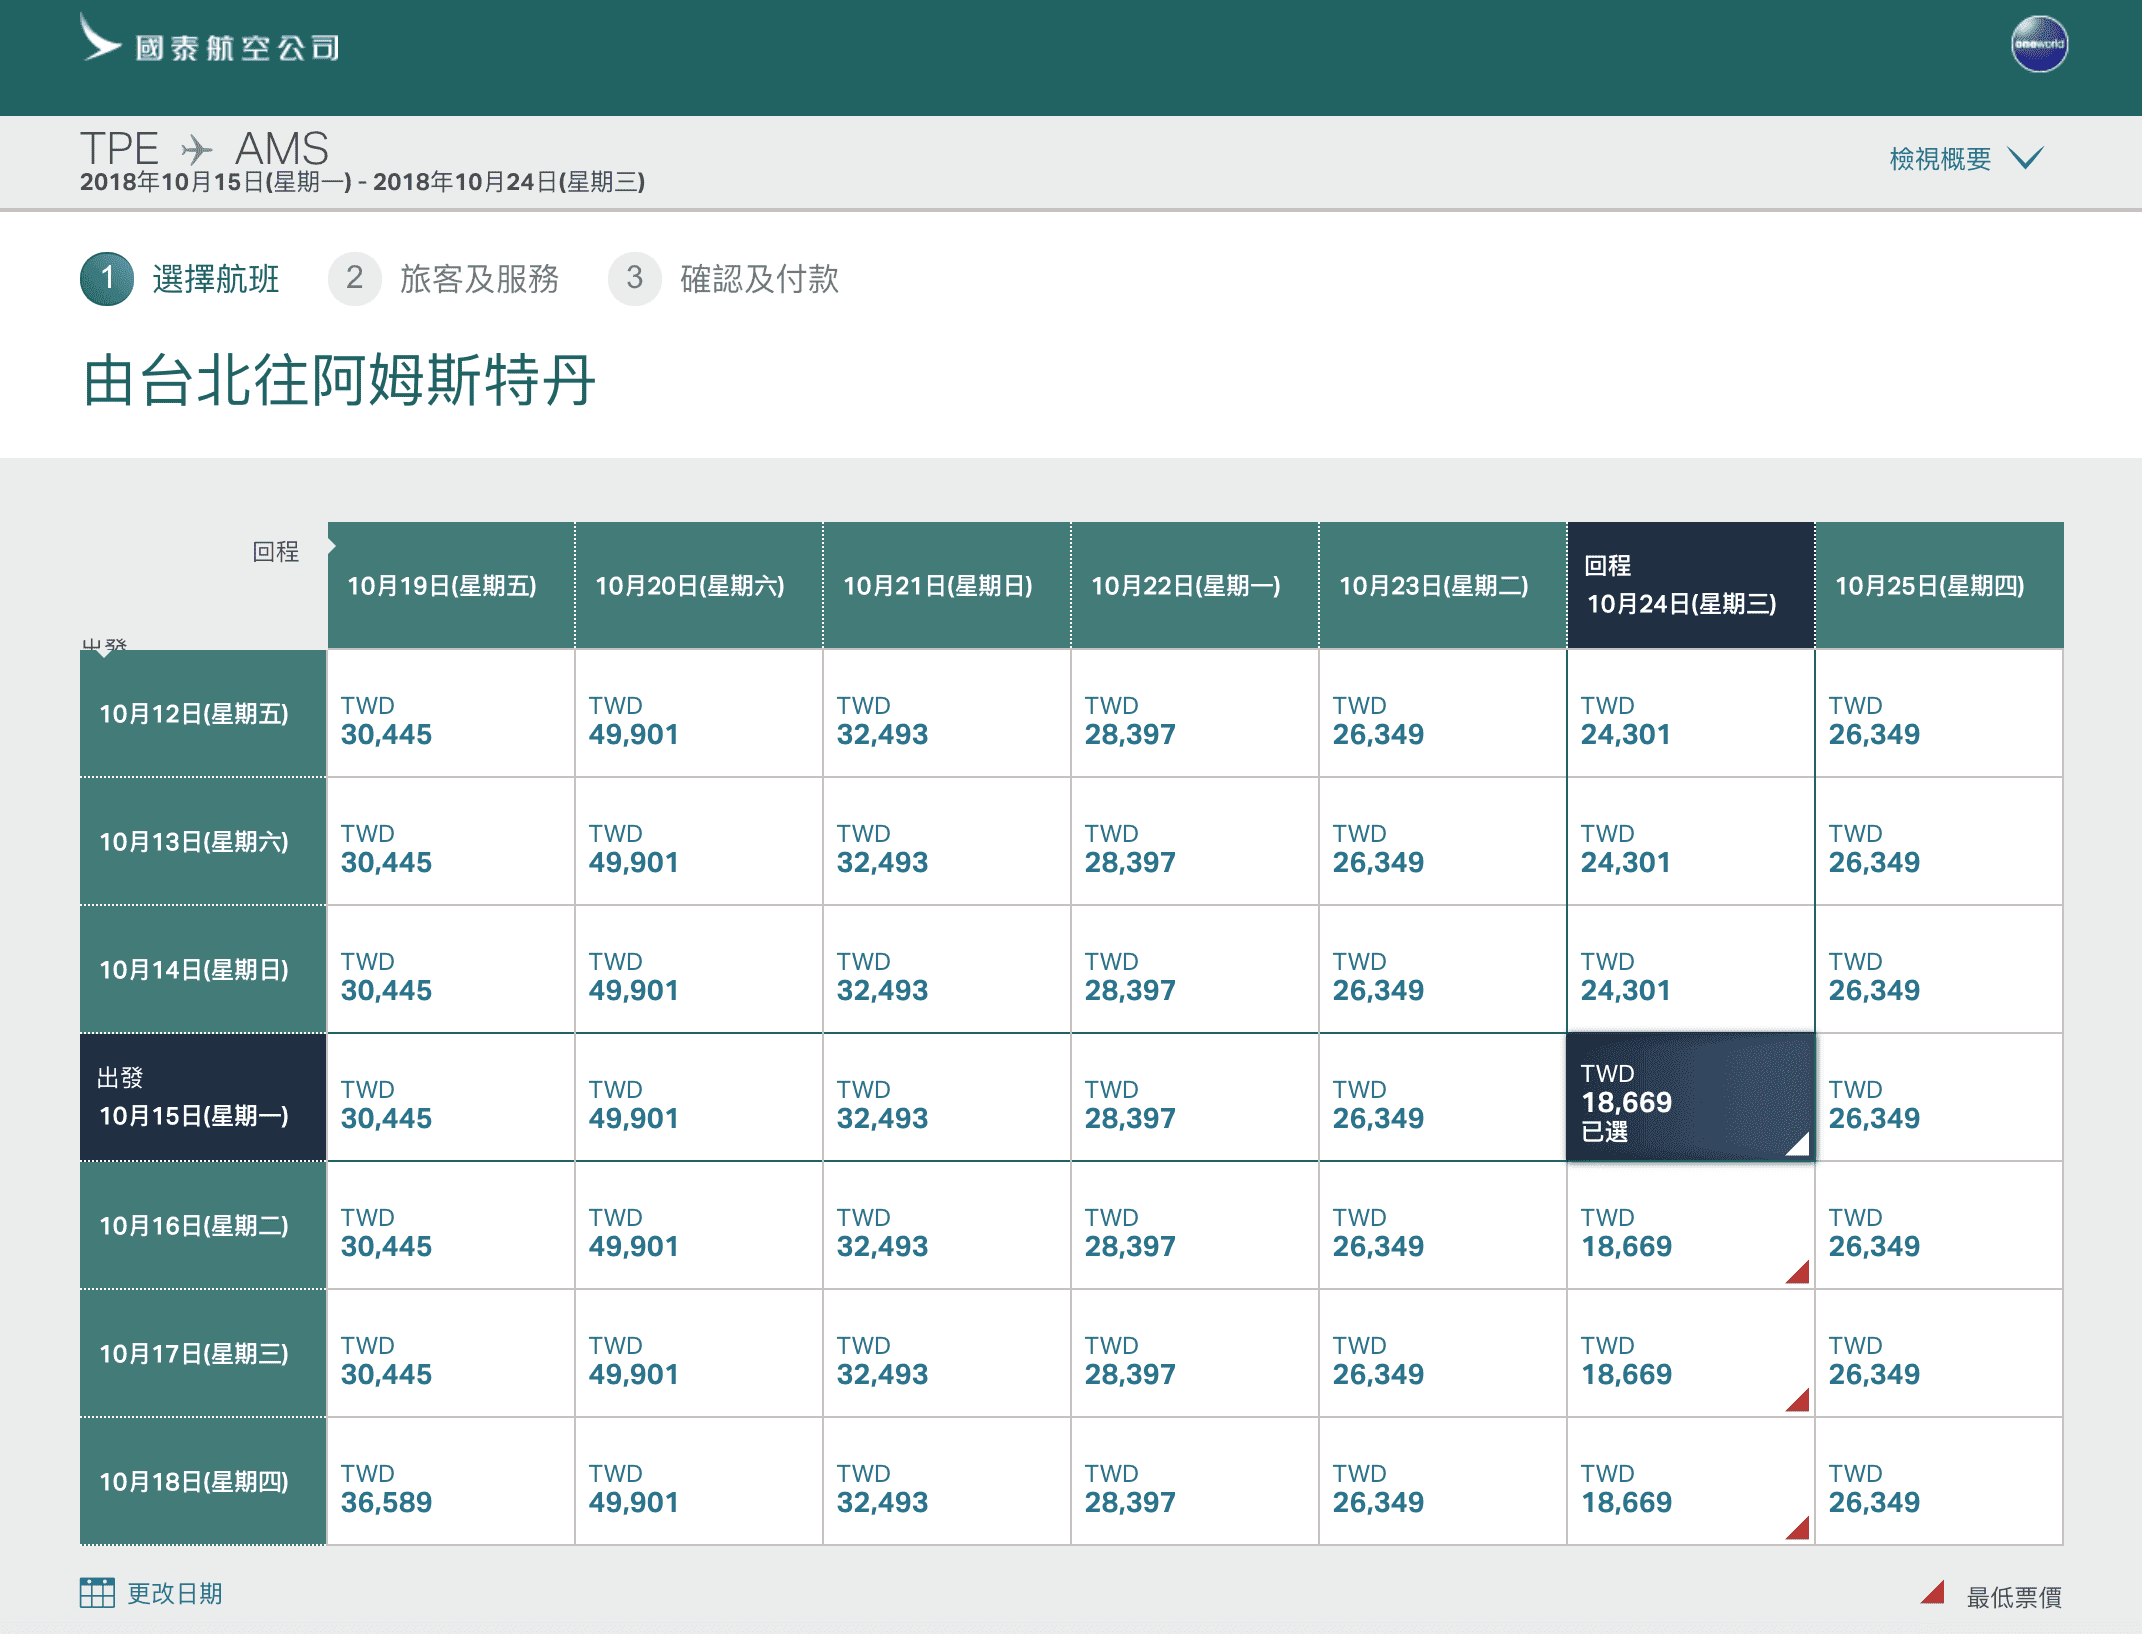The image size is (2142, 1634).
Task: Select 24,301 fare in 10月12日 row
Action: pyautogui.click(x=1691, y=713)
